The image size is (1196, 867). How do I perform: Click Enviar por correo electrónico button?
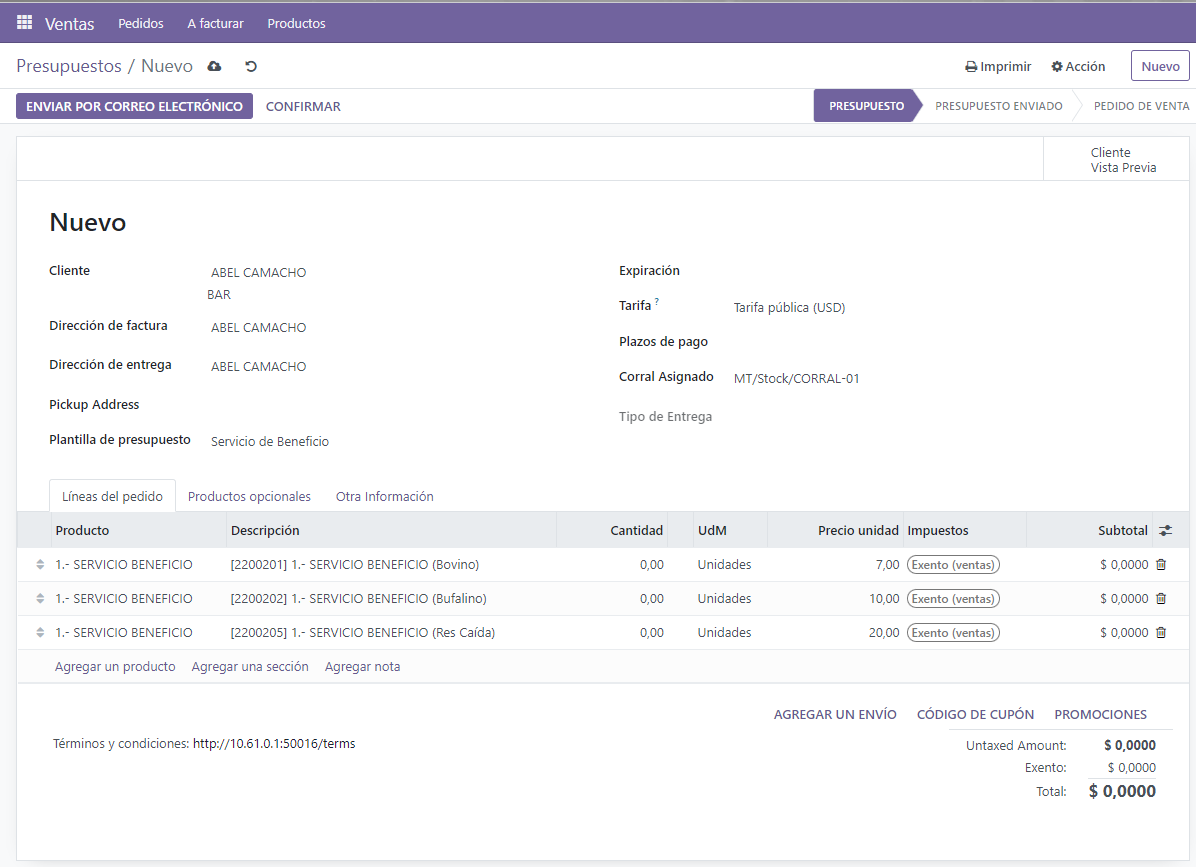coord(134,106)
